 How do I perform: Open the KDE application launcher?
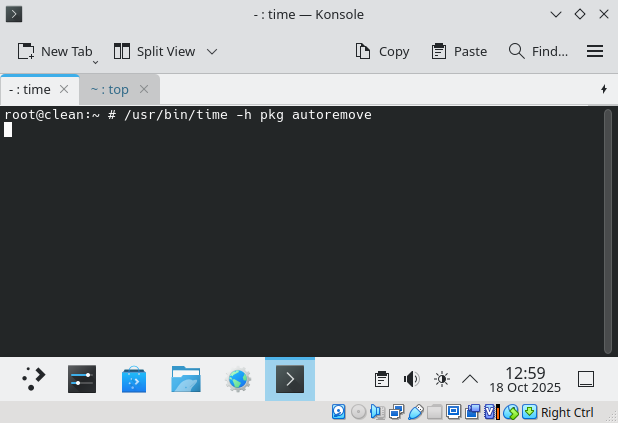click(x=33, y=379)
